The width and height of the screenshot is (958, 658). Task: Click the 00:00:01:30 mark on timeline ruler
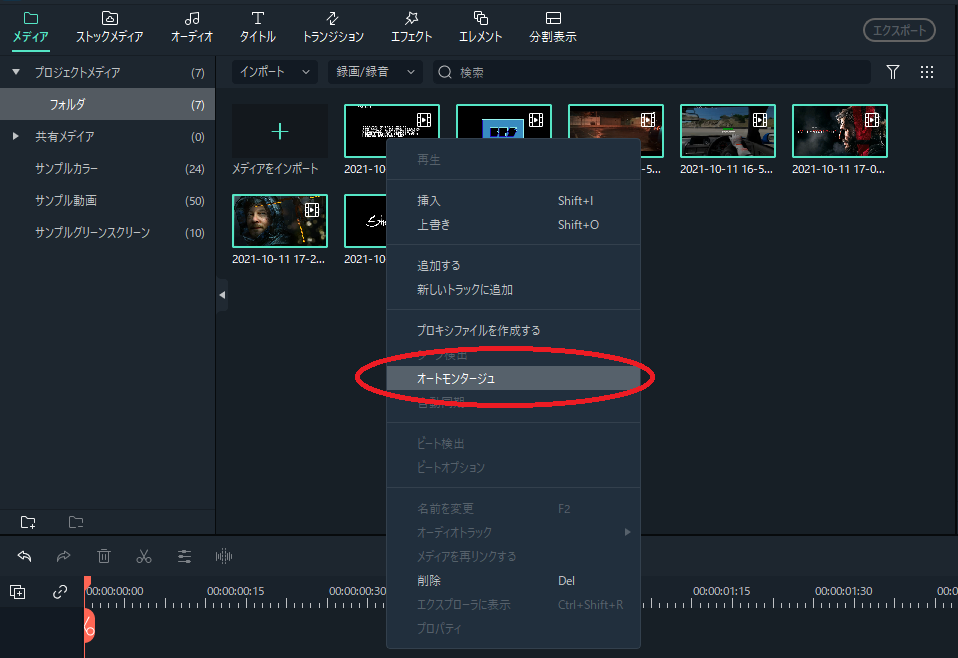coord(843,591)
